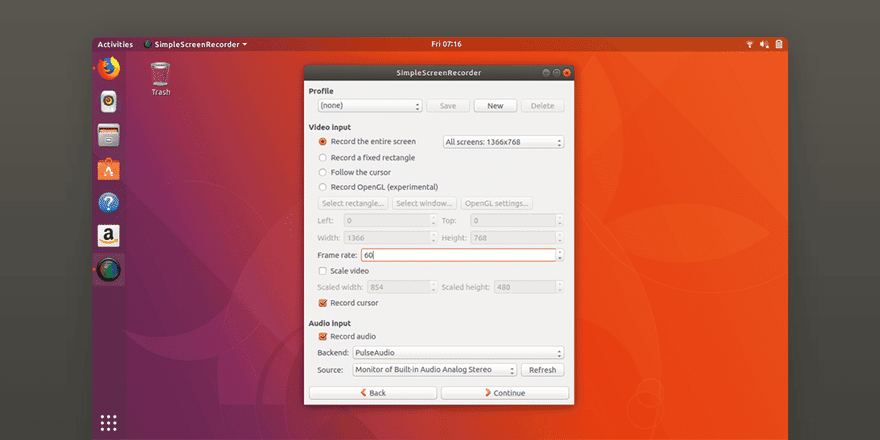Click the SimpleScreenRecorder dock icon
The height and width of the screenshot is (440, 880).
109,270
